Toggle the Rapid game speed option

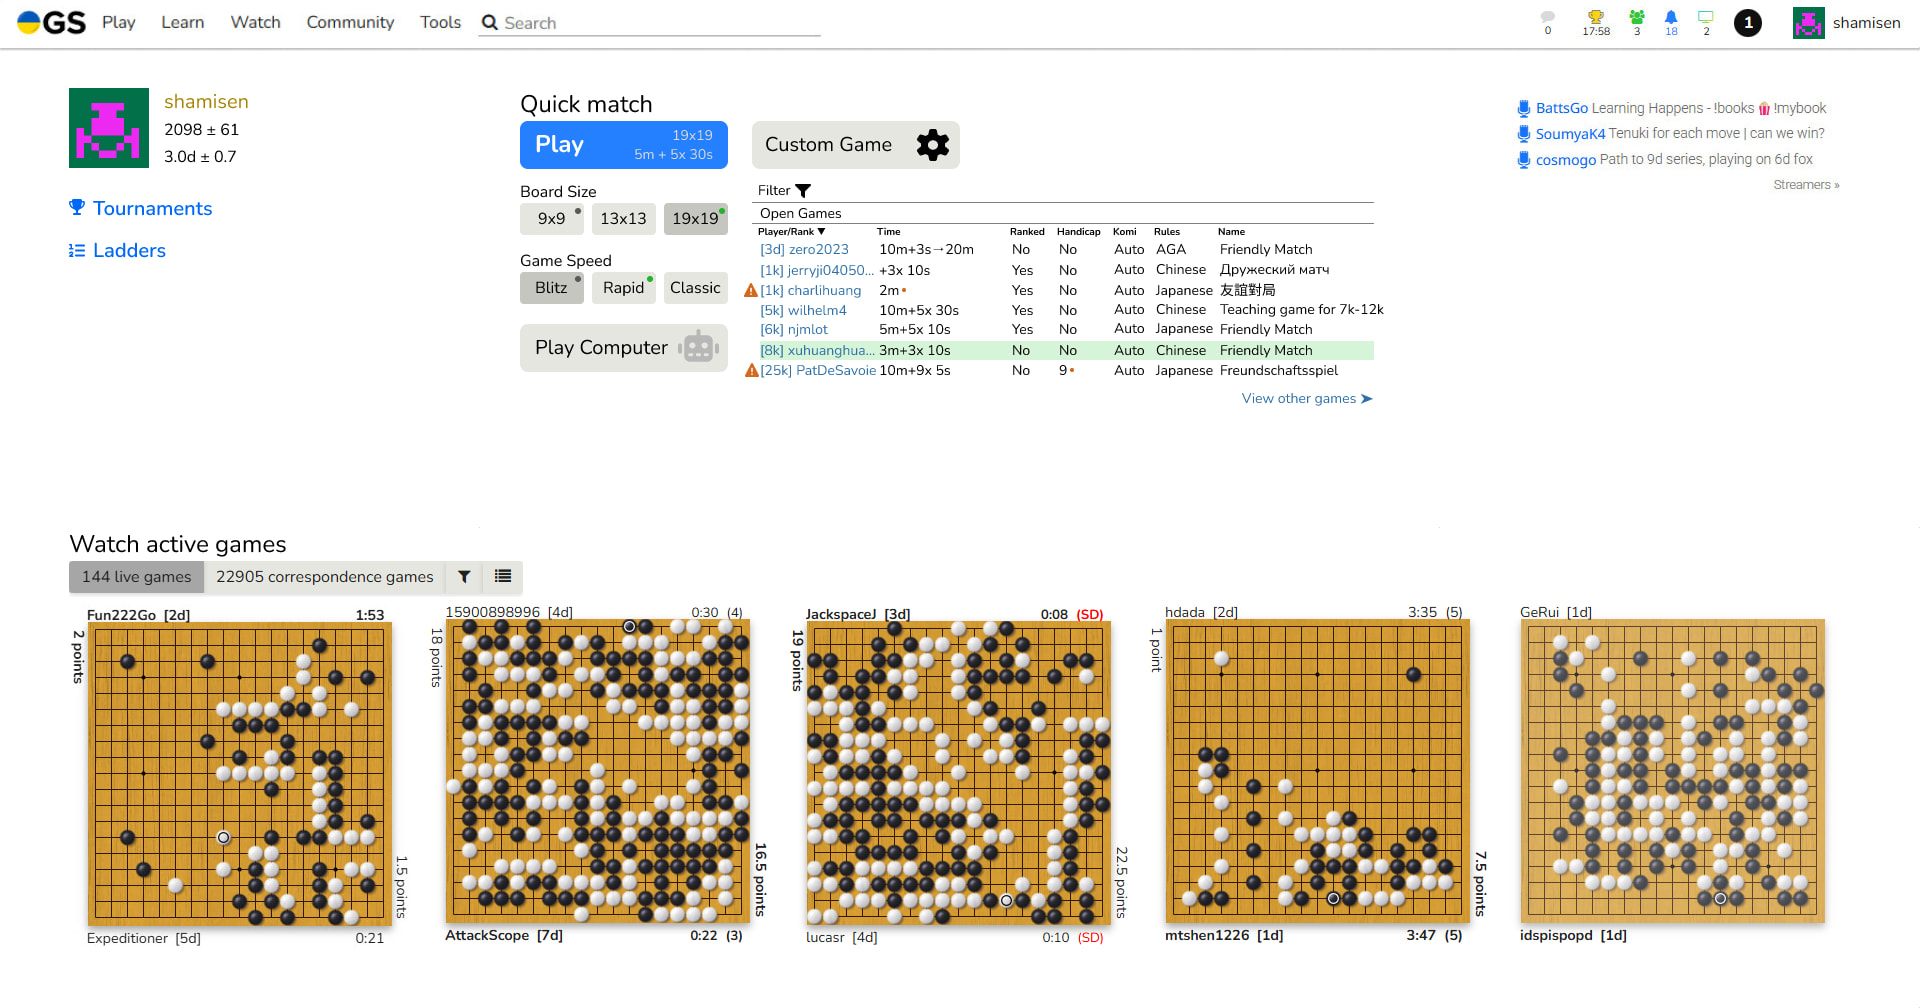pyautogui.click(x=623, y=288)
